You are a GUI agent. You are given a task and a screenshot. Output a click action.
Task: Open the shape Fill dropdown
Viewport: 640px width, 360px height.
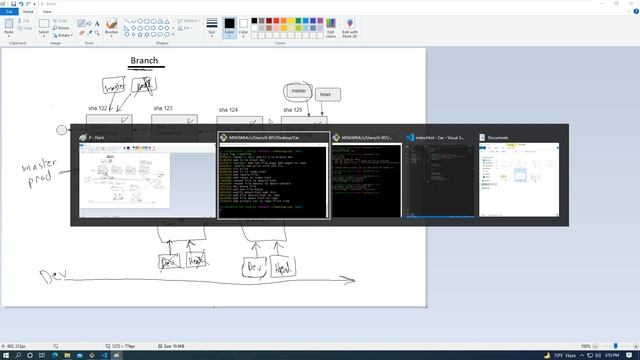pyautogui.click(x=185, y=28)
